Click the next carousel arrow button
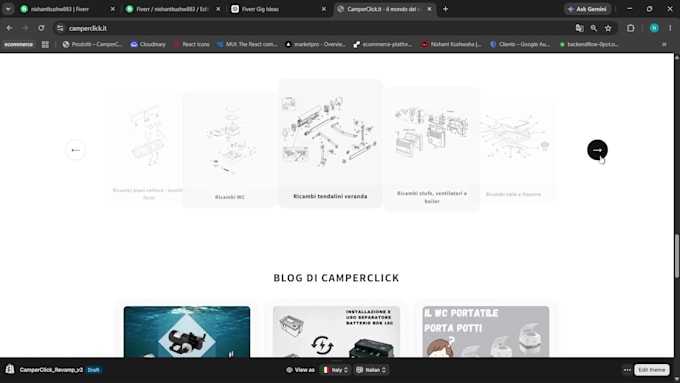The width and height of the screenshot is (680, 383). (x=597, y=150)
